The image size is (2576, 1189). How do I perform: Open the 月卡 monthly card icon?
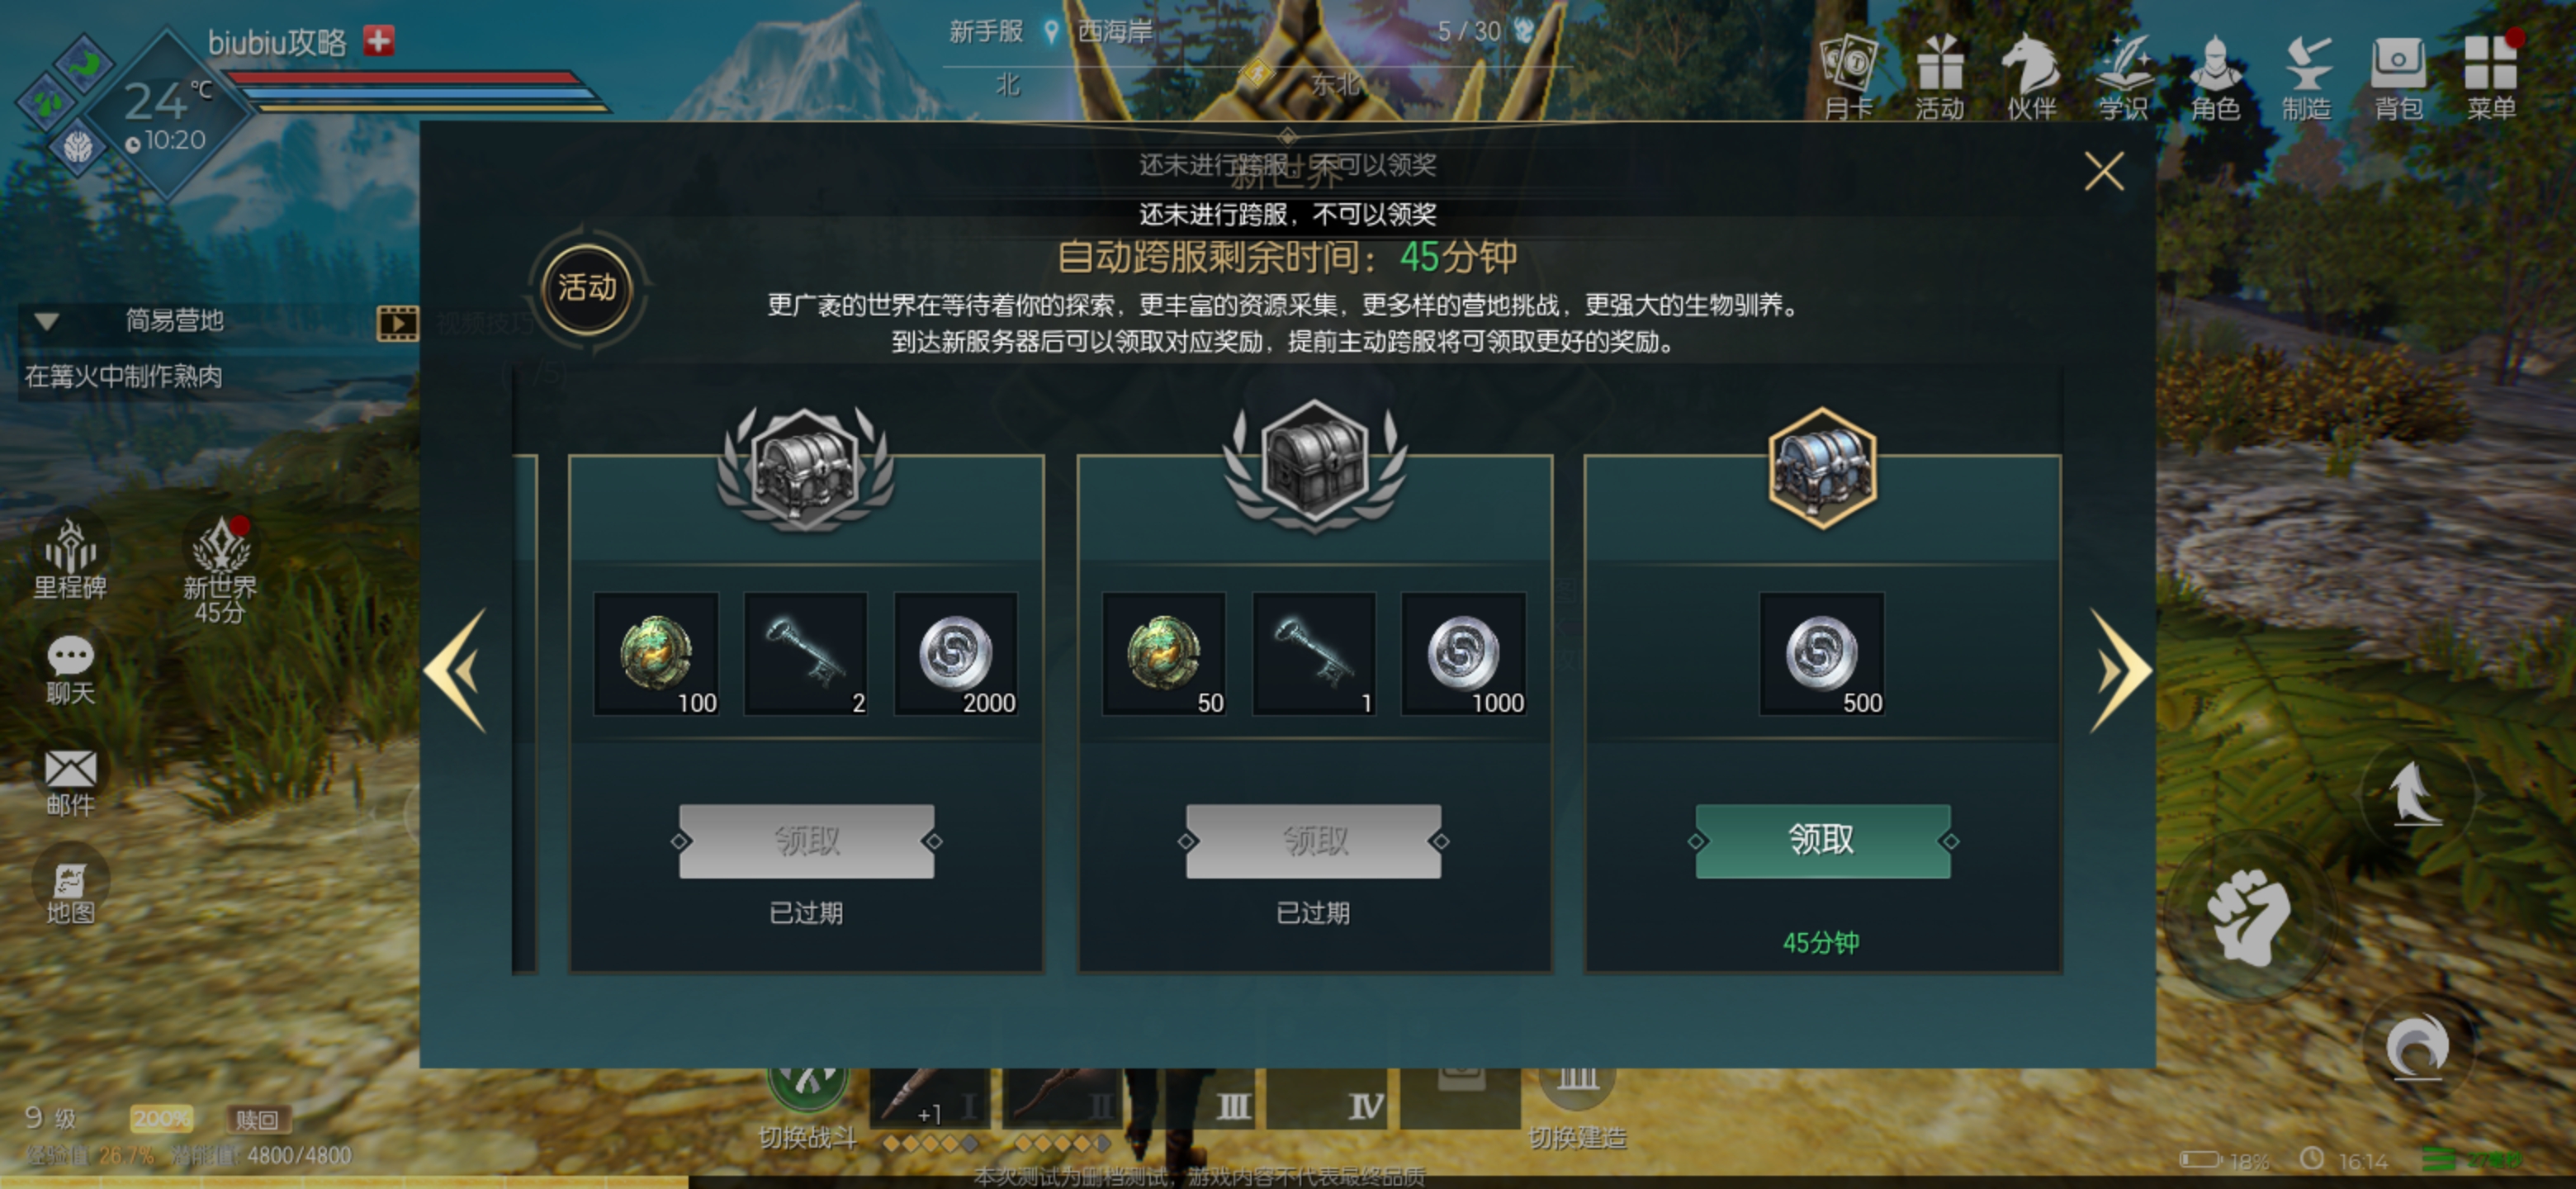[1848, 78]
